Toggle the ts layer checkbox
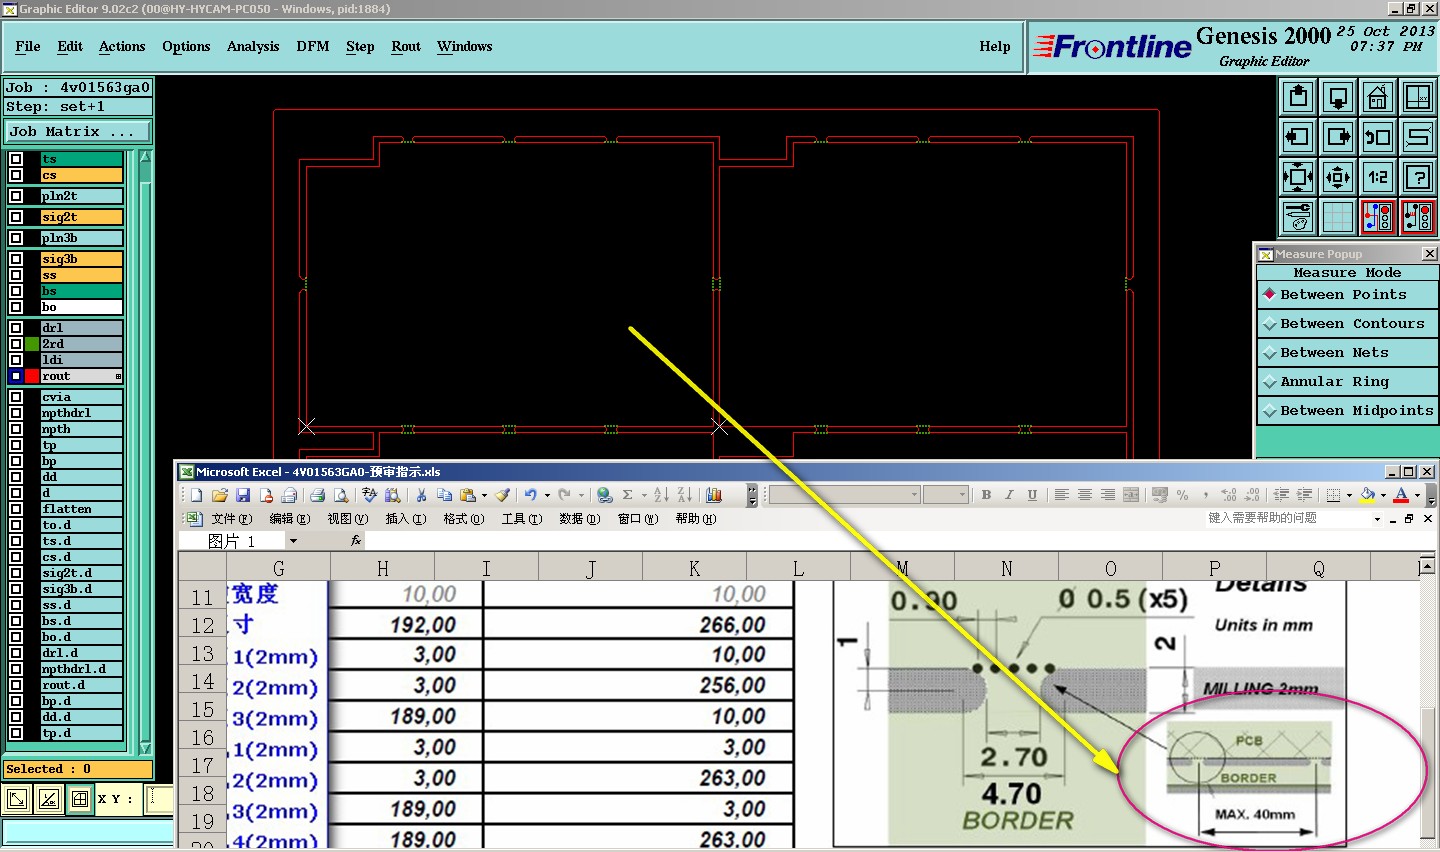 [16, 159]
